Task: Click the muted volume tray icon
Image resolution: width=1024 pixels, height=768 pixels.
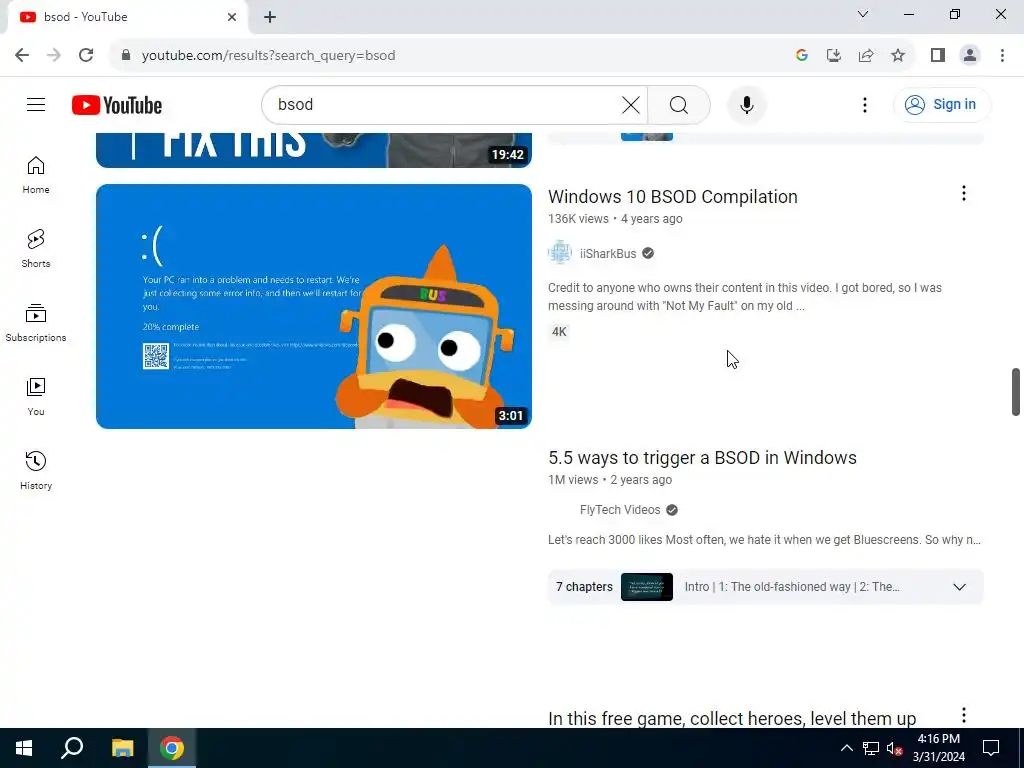Action: tap(894, 748)
